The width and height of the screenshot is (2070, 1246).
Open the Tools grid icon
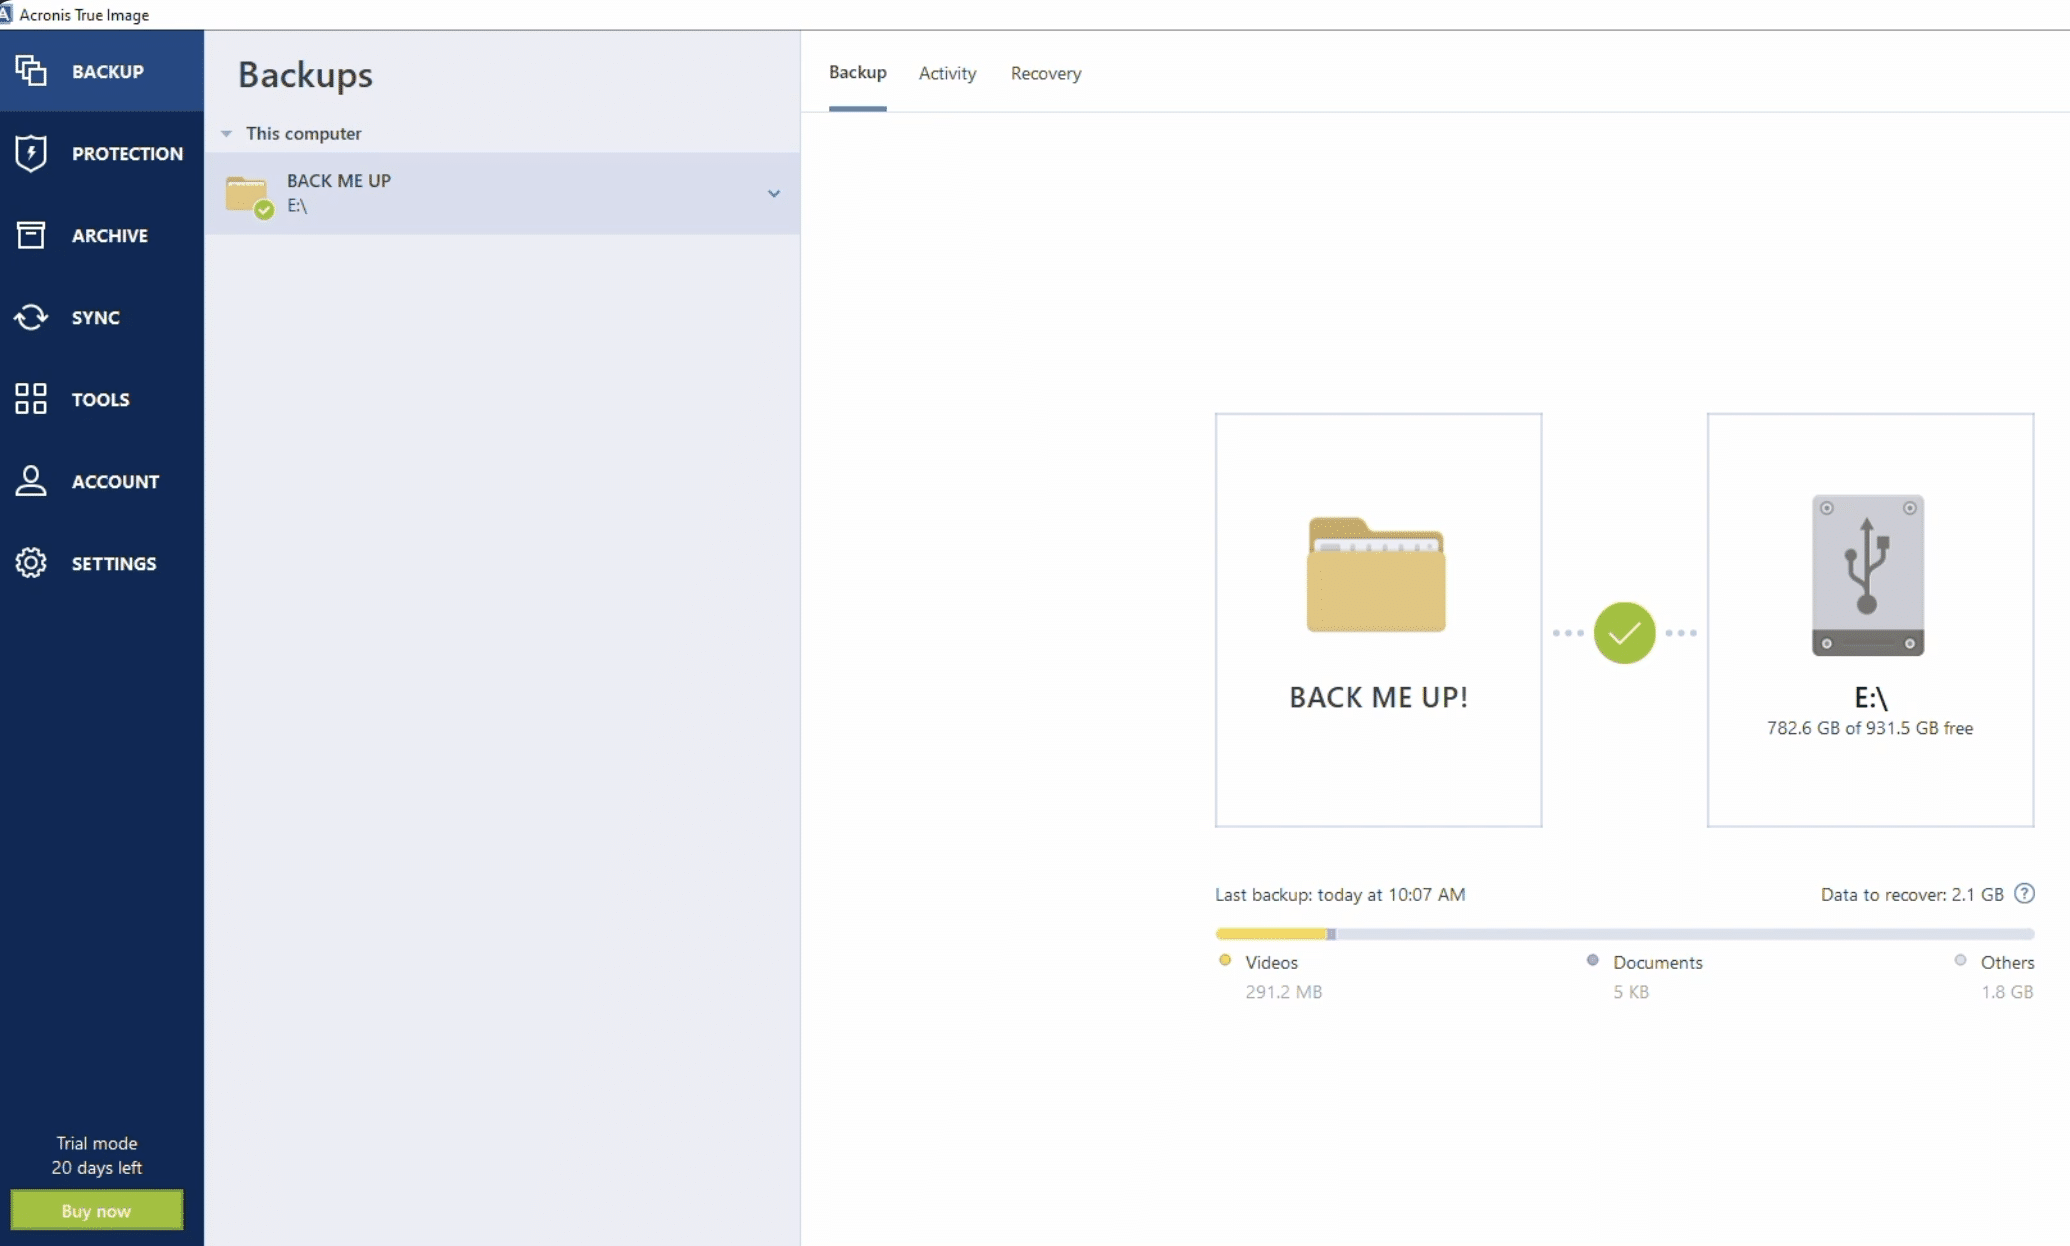coord(30,398)
